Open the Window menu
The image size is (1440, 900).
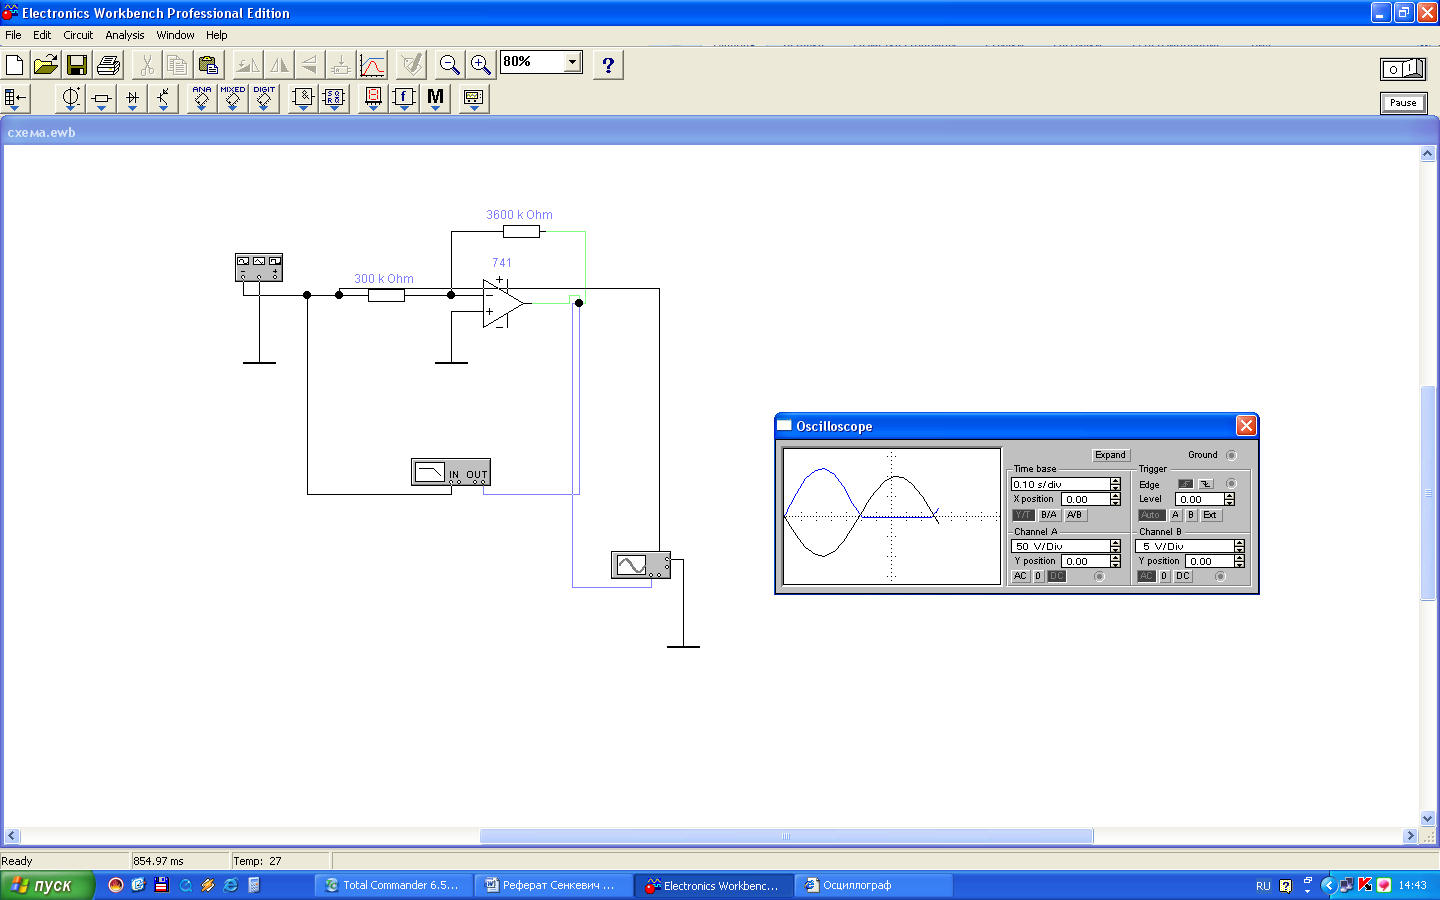click(x=175, y=35)
